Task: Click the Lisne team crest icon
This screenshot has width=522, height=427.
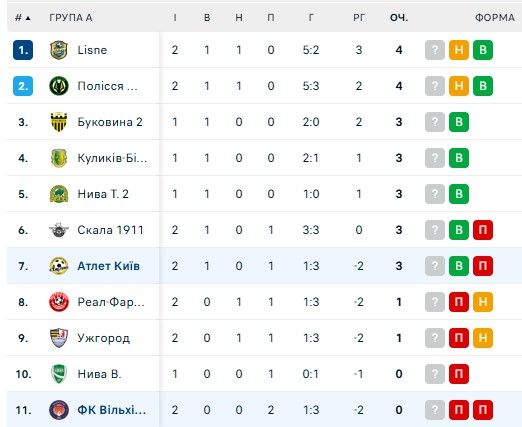Action: pos(59,50)
